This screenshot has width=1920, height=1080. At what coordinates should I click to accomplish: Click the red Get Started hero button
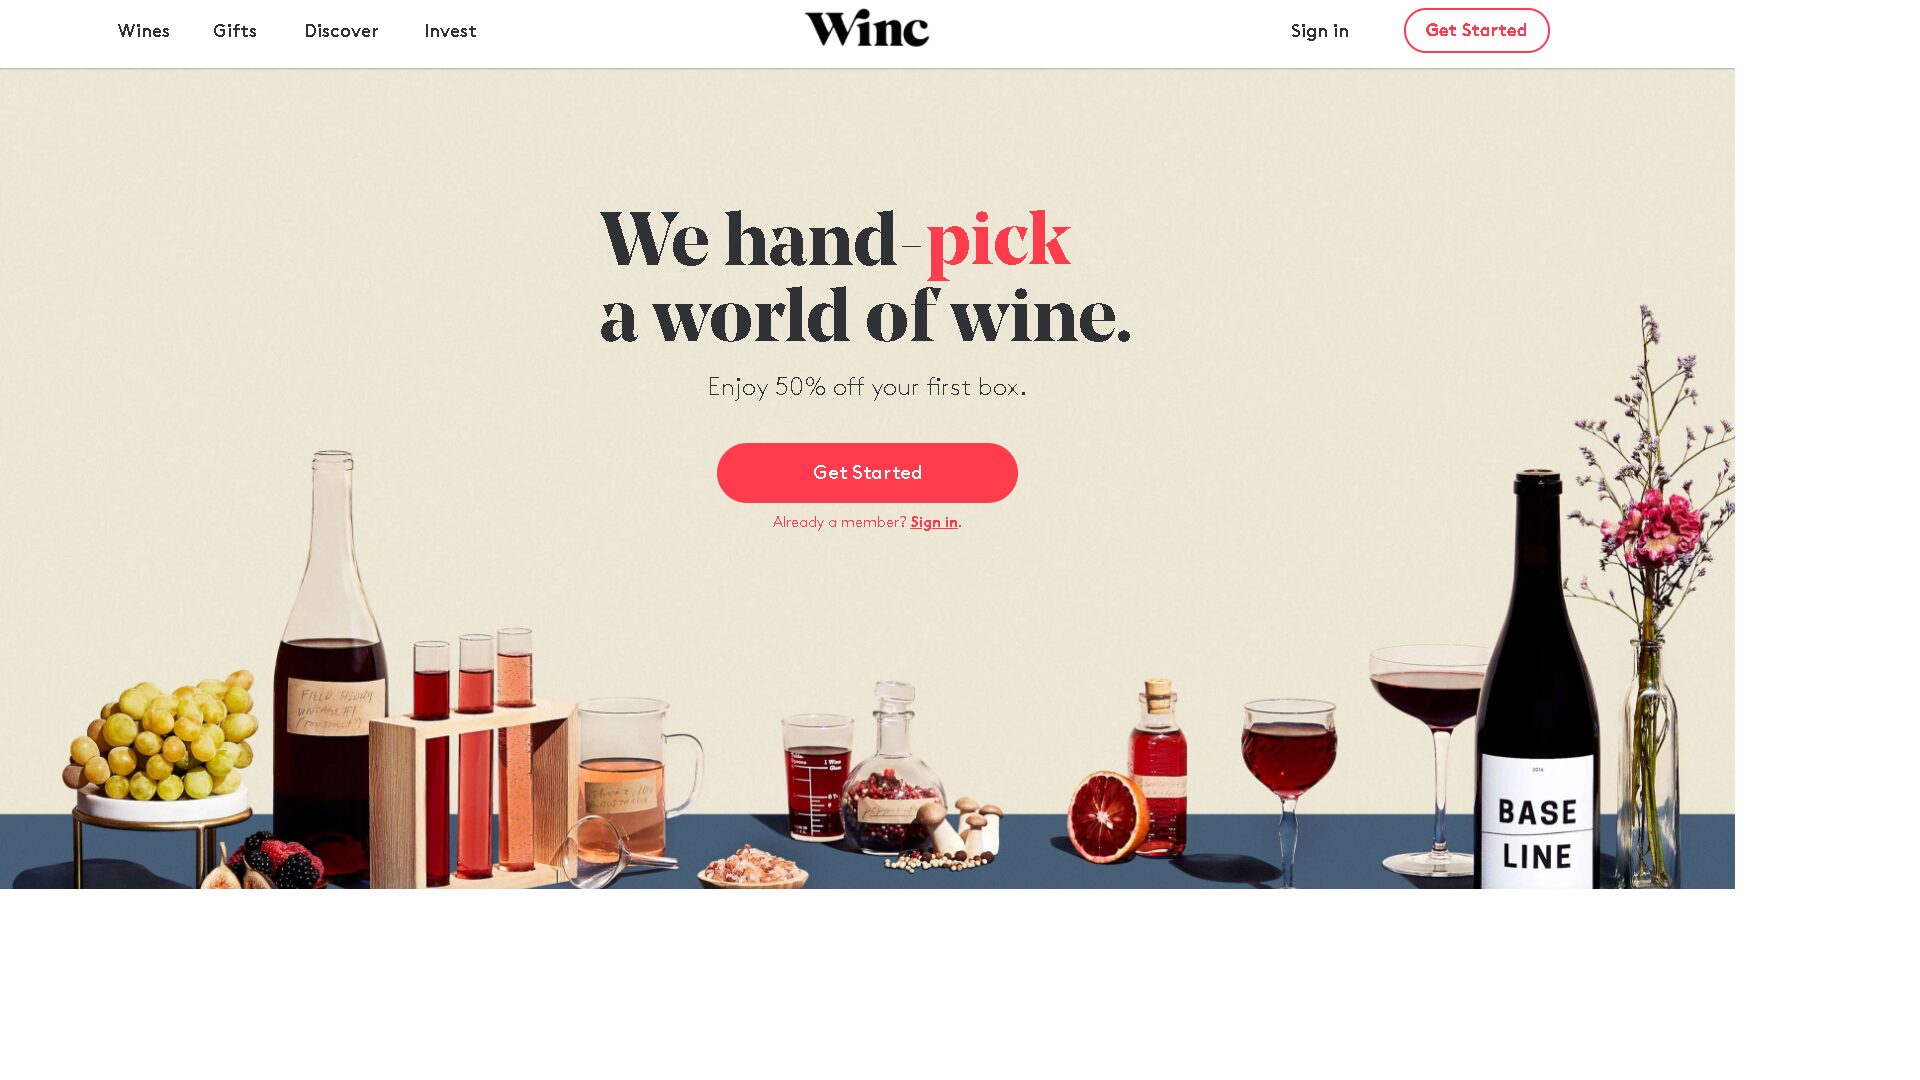click(x=867, y=473)
